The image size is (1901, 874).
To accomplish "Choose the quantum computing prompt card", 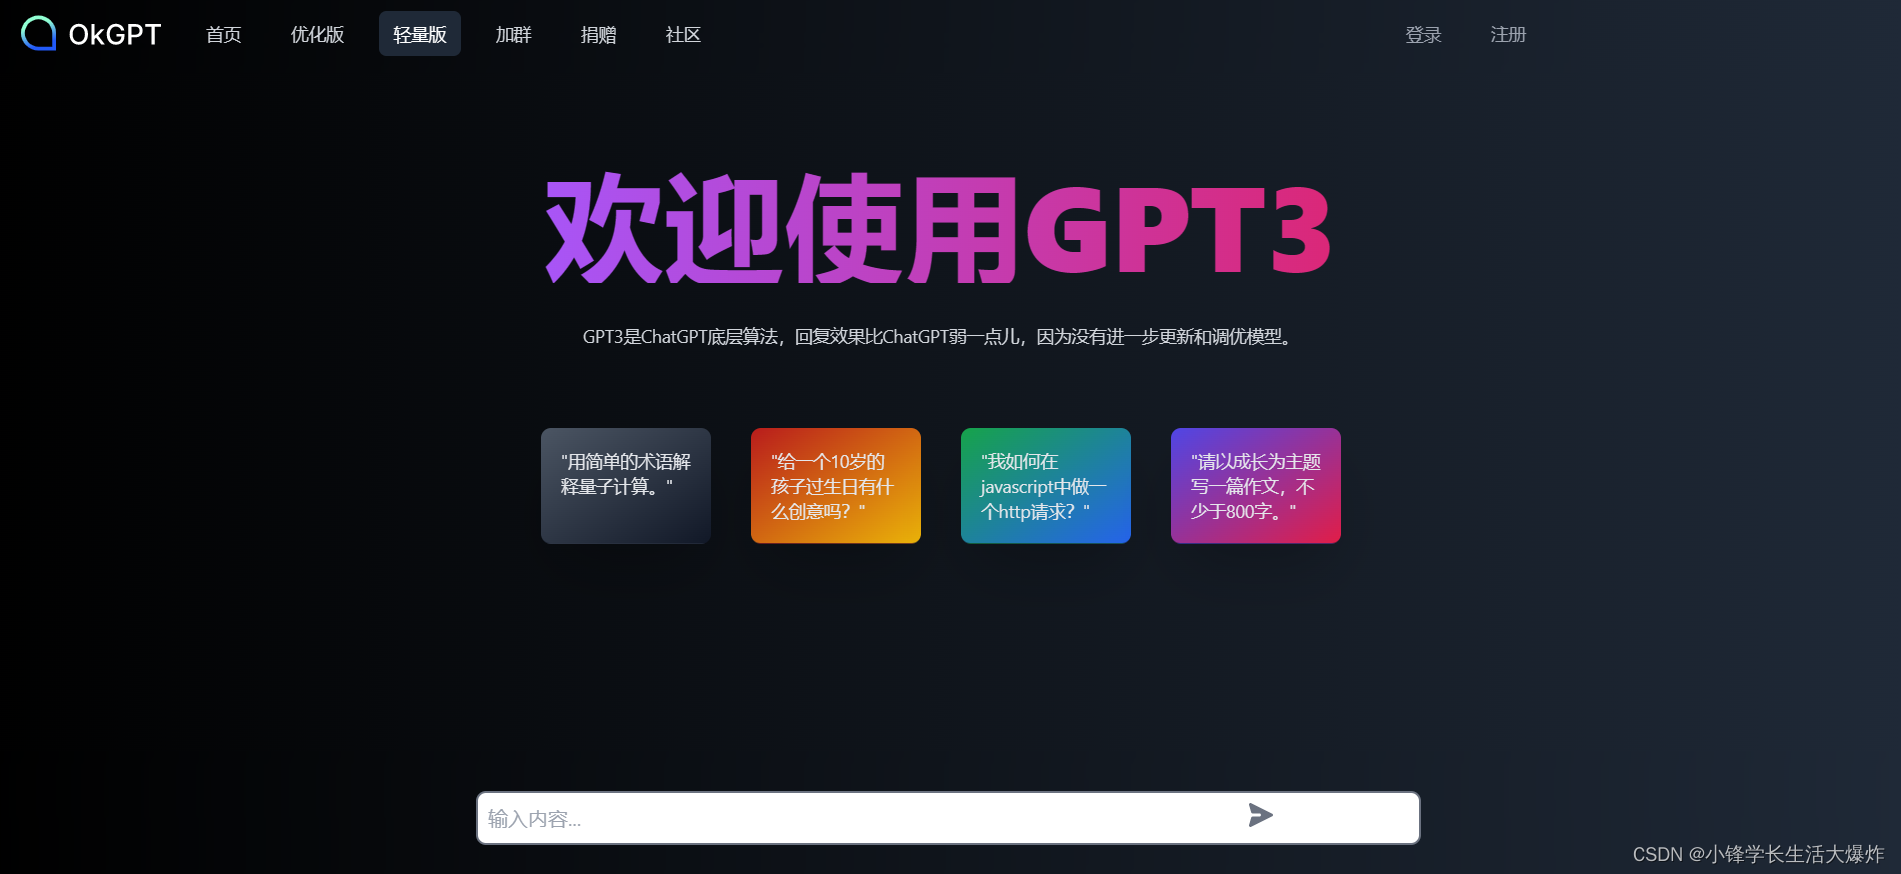I will tap(626, 486).
